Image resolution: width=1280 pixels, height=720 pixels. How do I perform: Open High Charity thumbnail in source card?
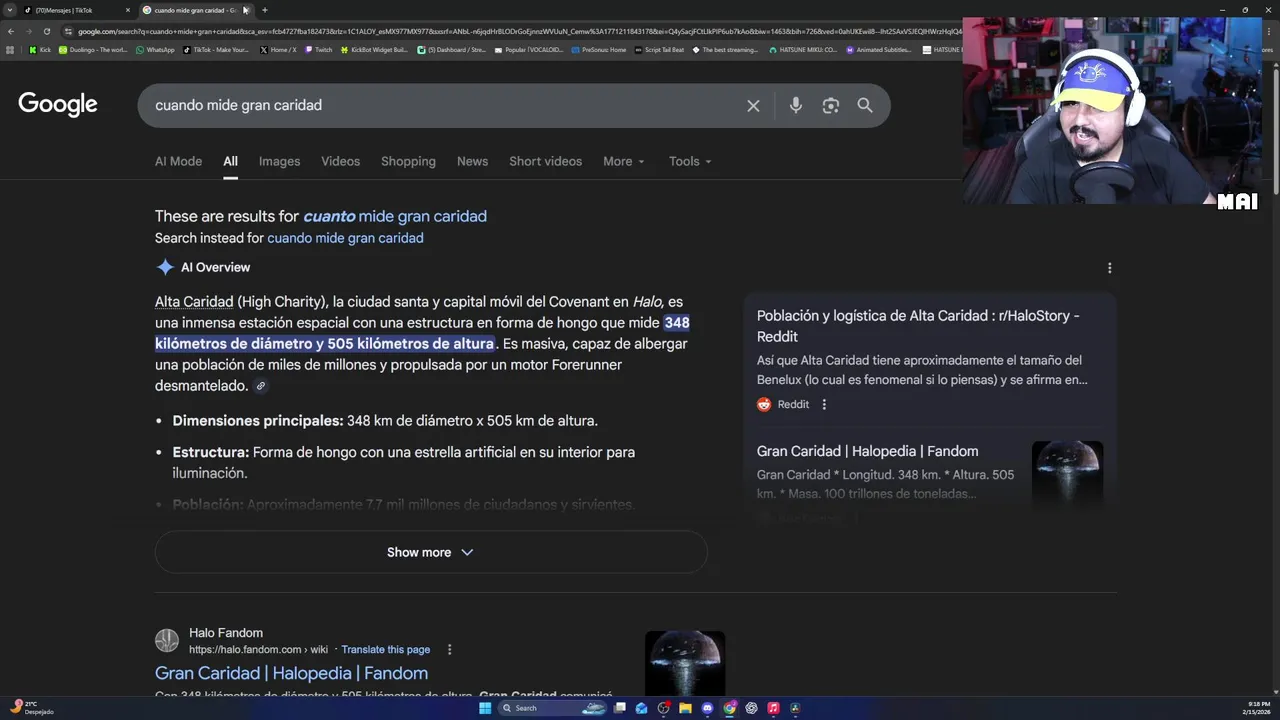(1067, 473)
